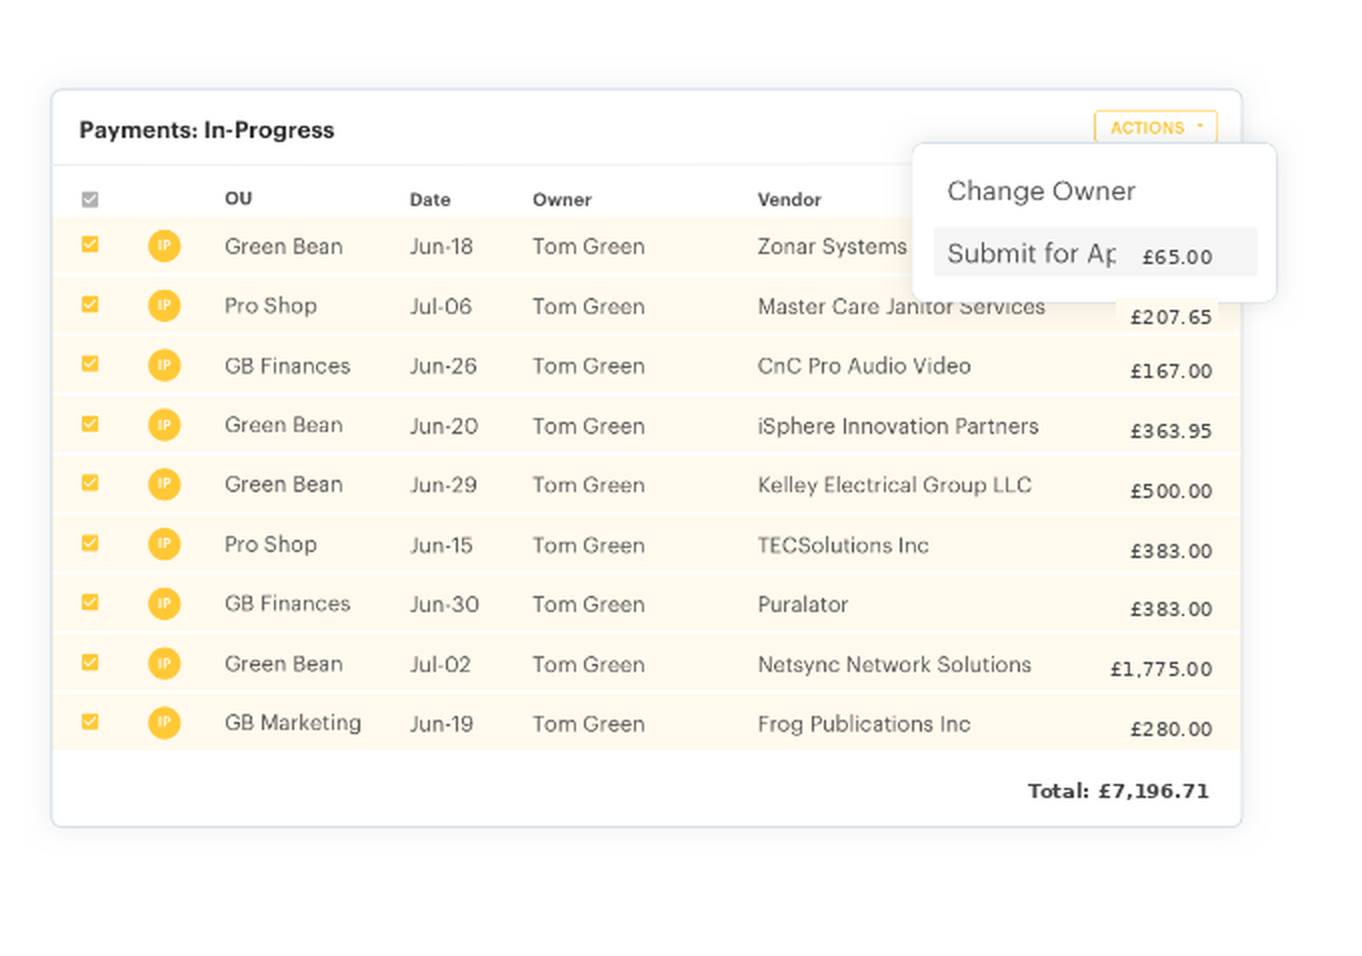Click the £1,775.00 amount
Image resolution: width=1362 pixels, height=956 pixels.
click(x=1161, y=669)
